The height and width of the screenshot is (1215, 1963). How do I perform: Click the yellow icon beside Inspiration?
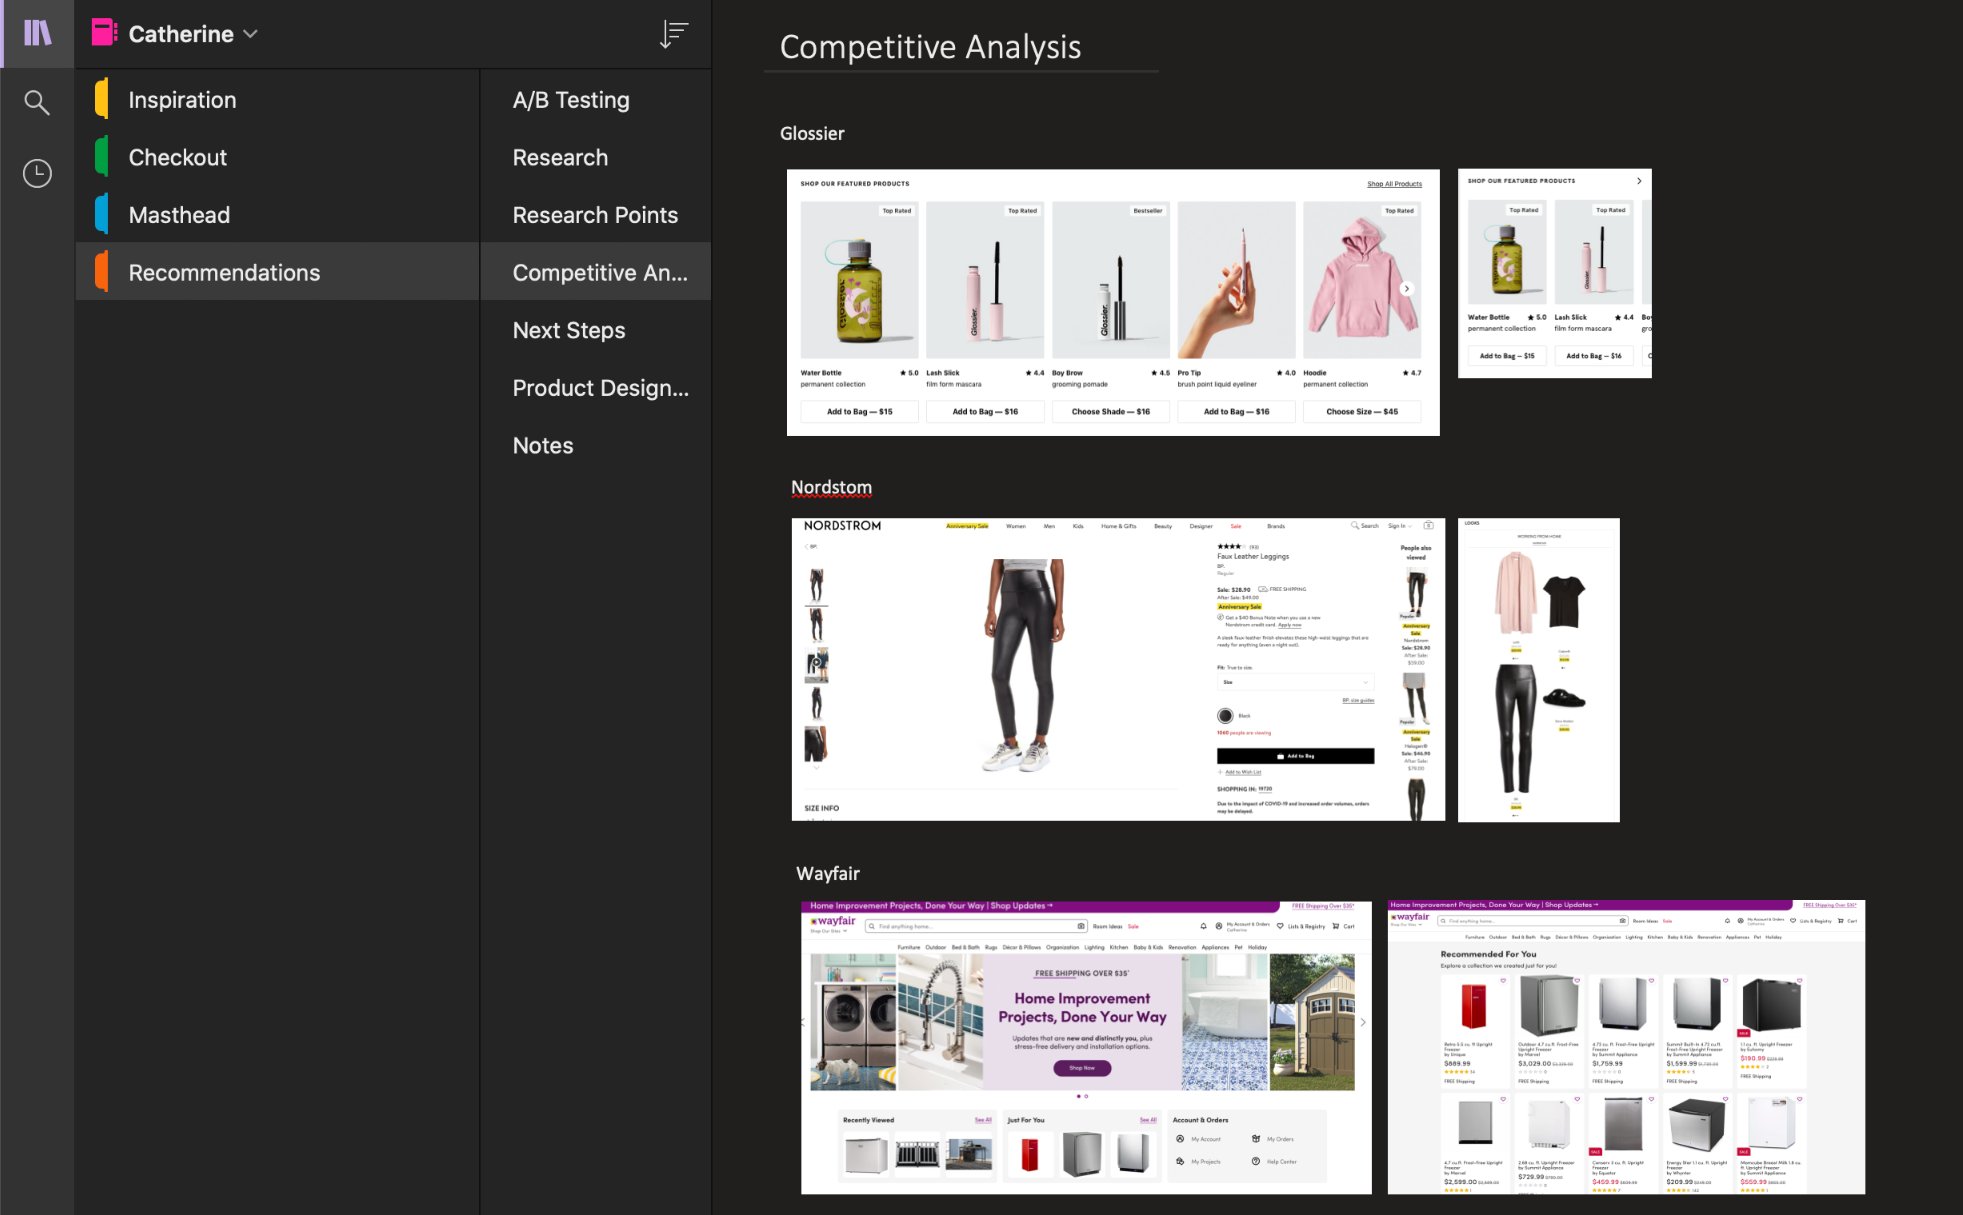pos(101,99)
